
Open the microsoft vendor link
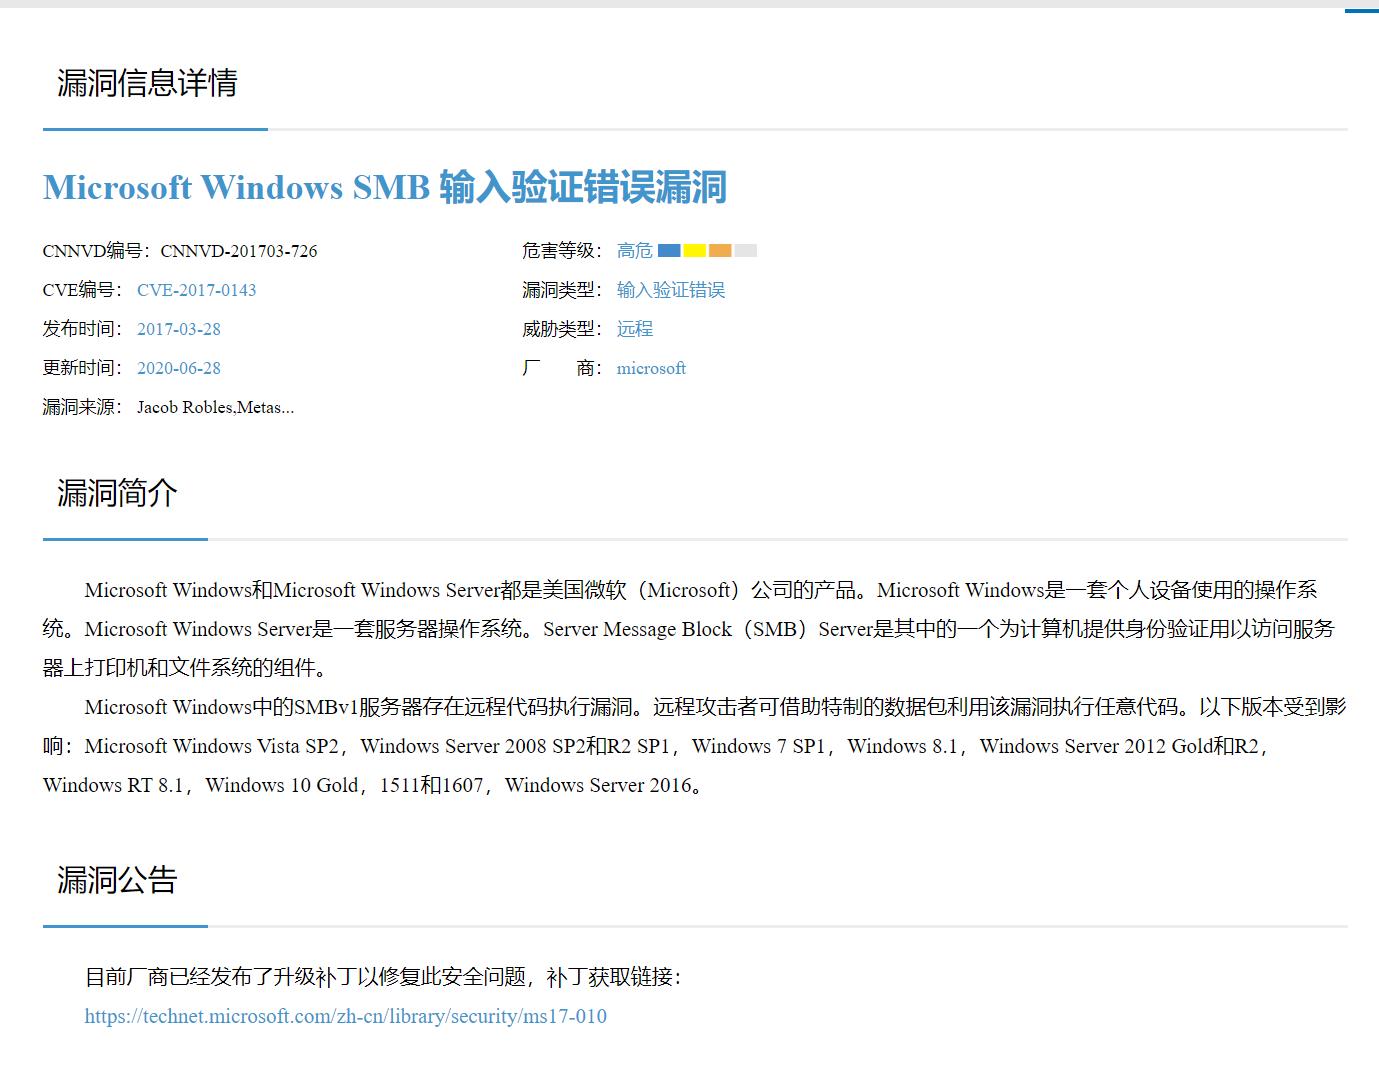pyautogui.click(x=651, y=368)
